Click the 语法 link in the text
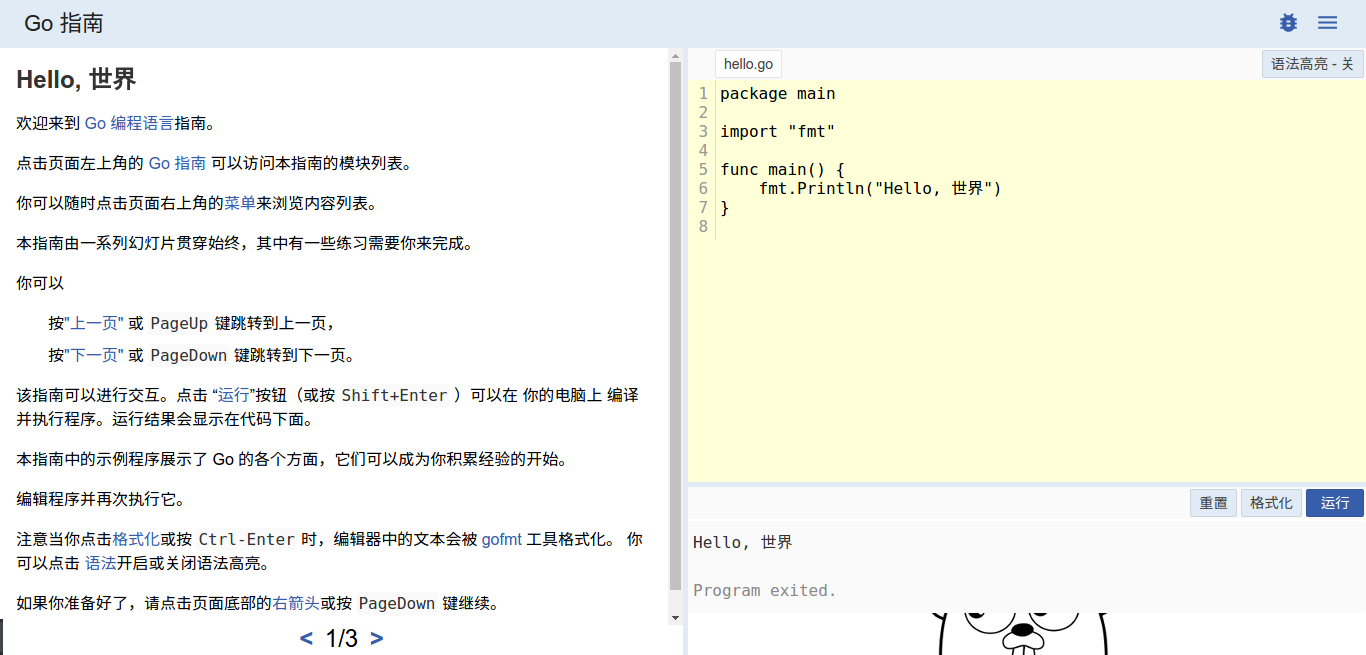 tap(100, 563)
